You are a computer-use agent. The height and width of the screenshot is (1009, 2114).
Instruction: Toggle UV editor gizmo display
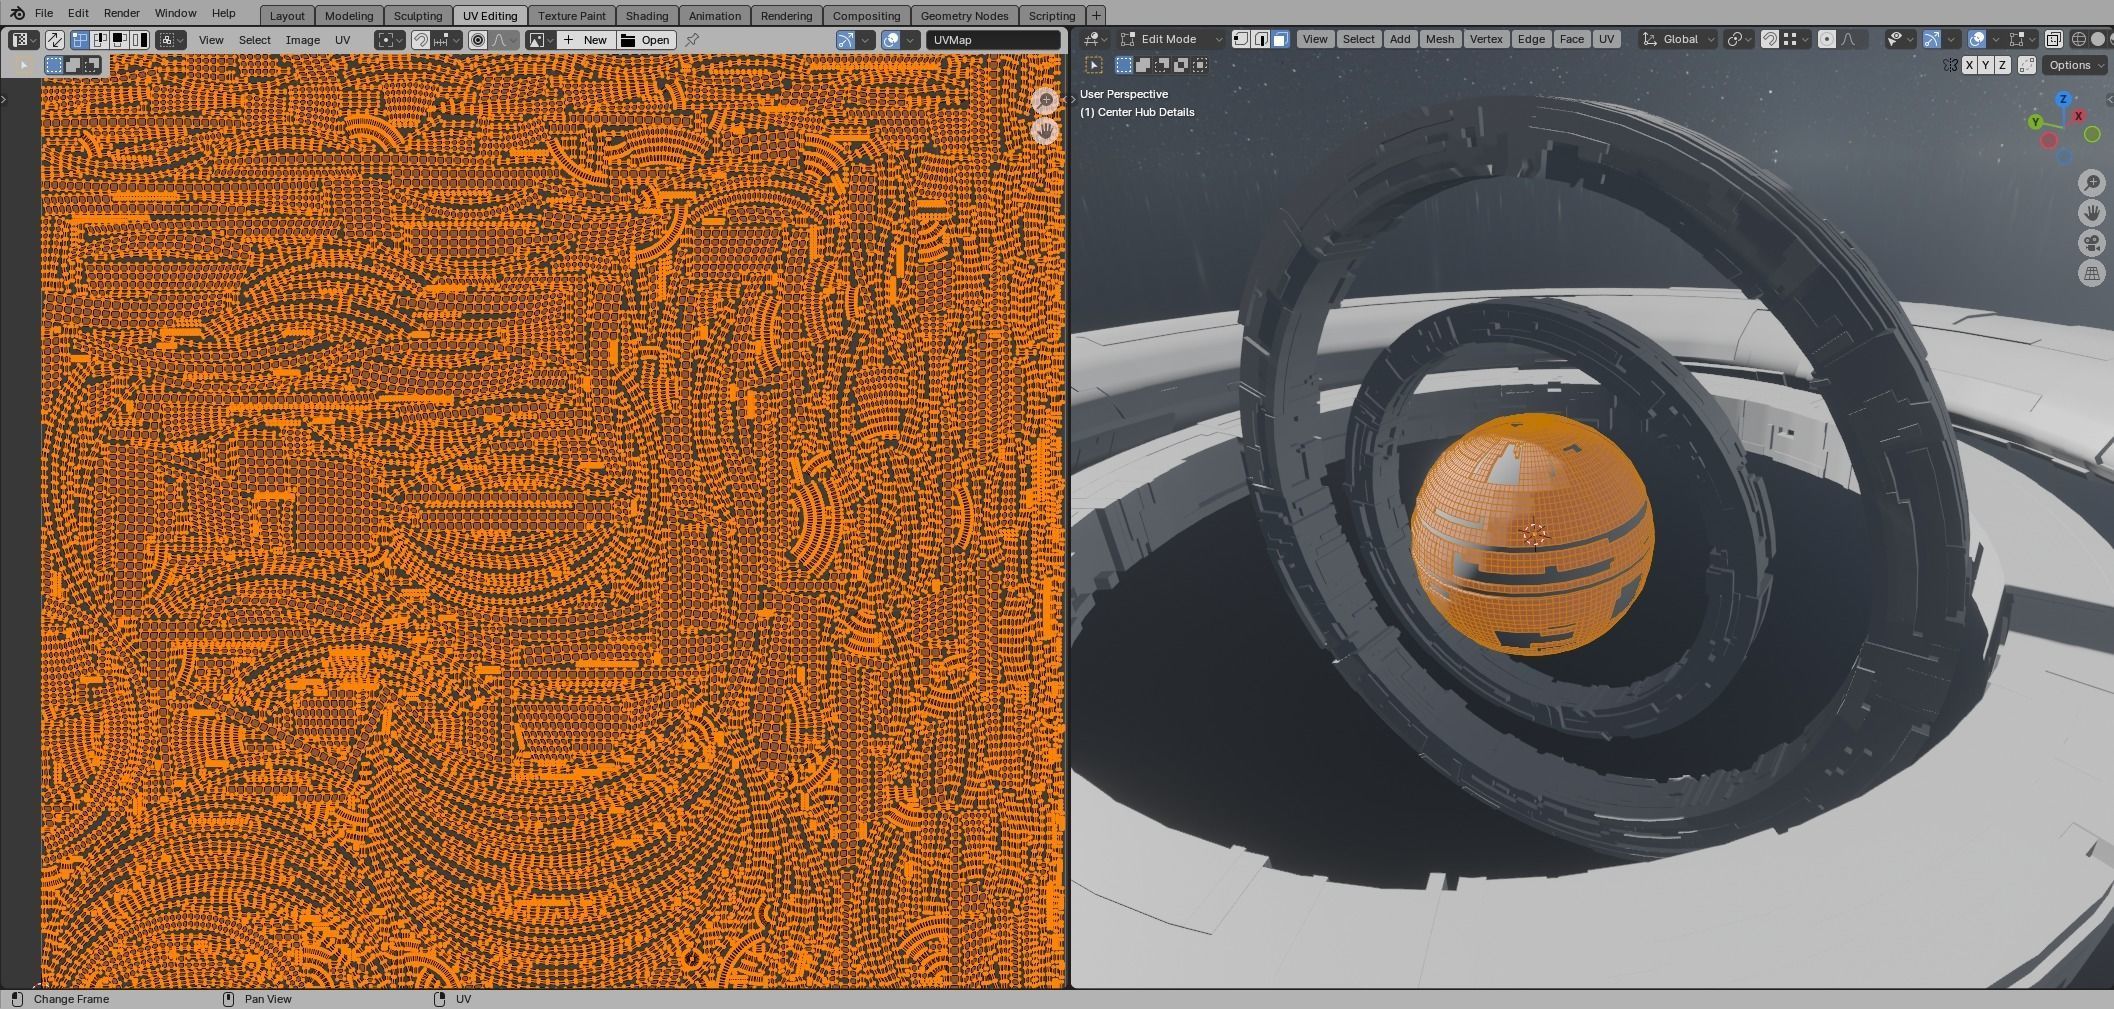click(846, 40)
